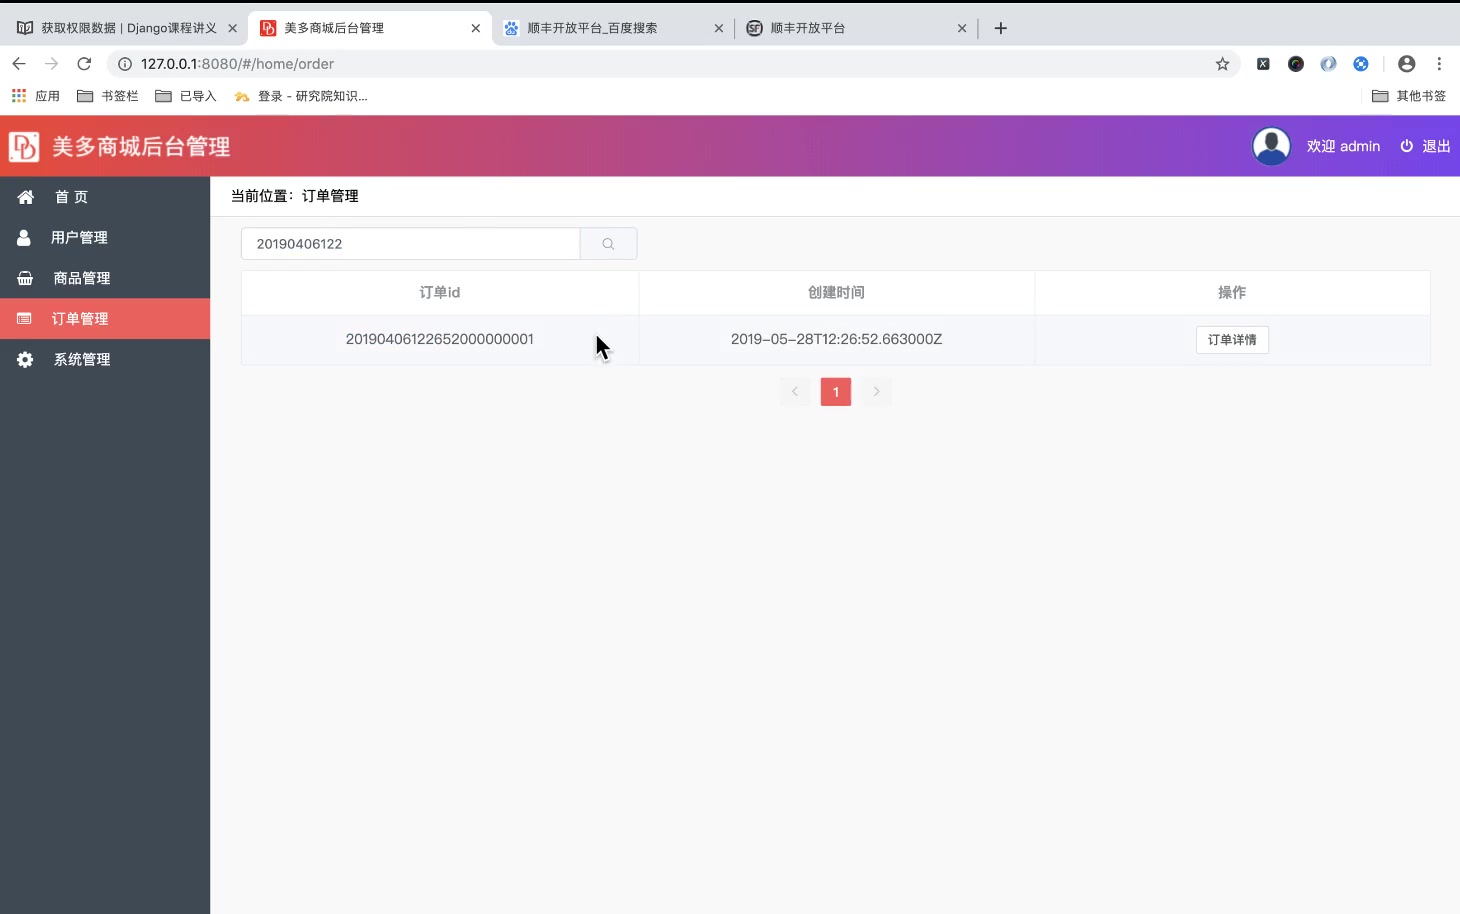This screenshot has width=1460, height=914.
Task: Click the browser reload icon
Action: click(84, 63)
